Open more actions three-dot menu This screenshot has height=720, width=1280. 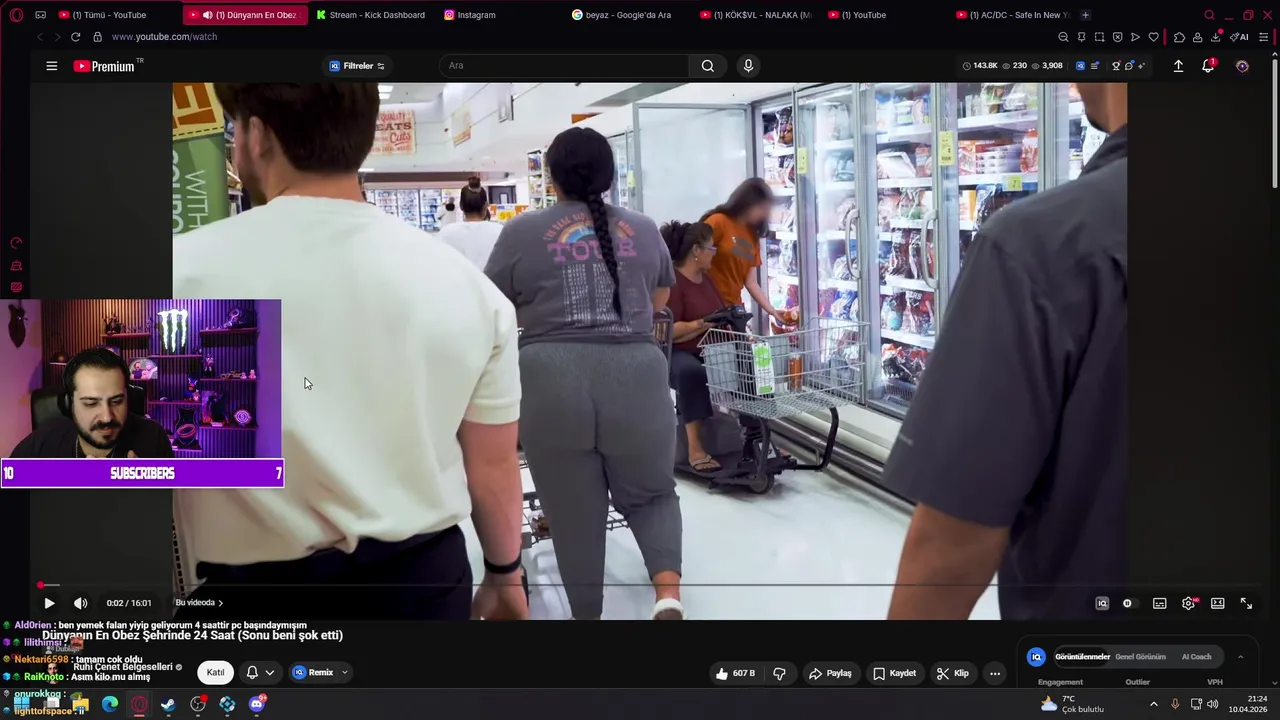click(994, 673)
